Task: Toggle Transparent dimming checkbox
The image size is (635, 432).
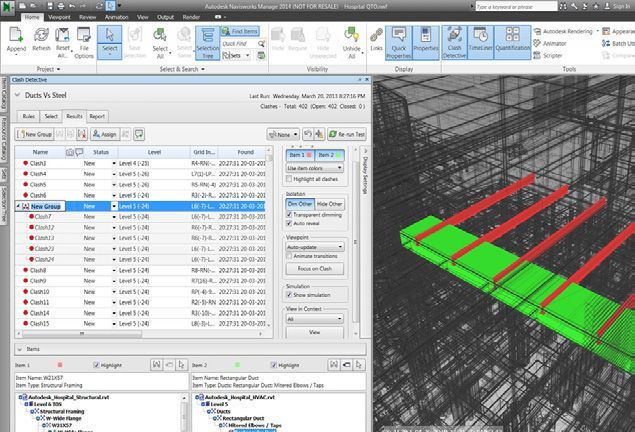Action: point(289,214)
